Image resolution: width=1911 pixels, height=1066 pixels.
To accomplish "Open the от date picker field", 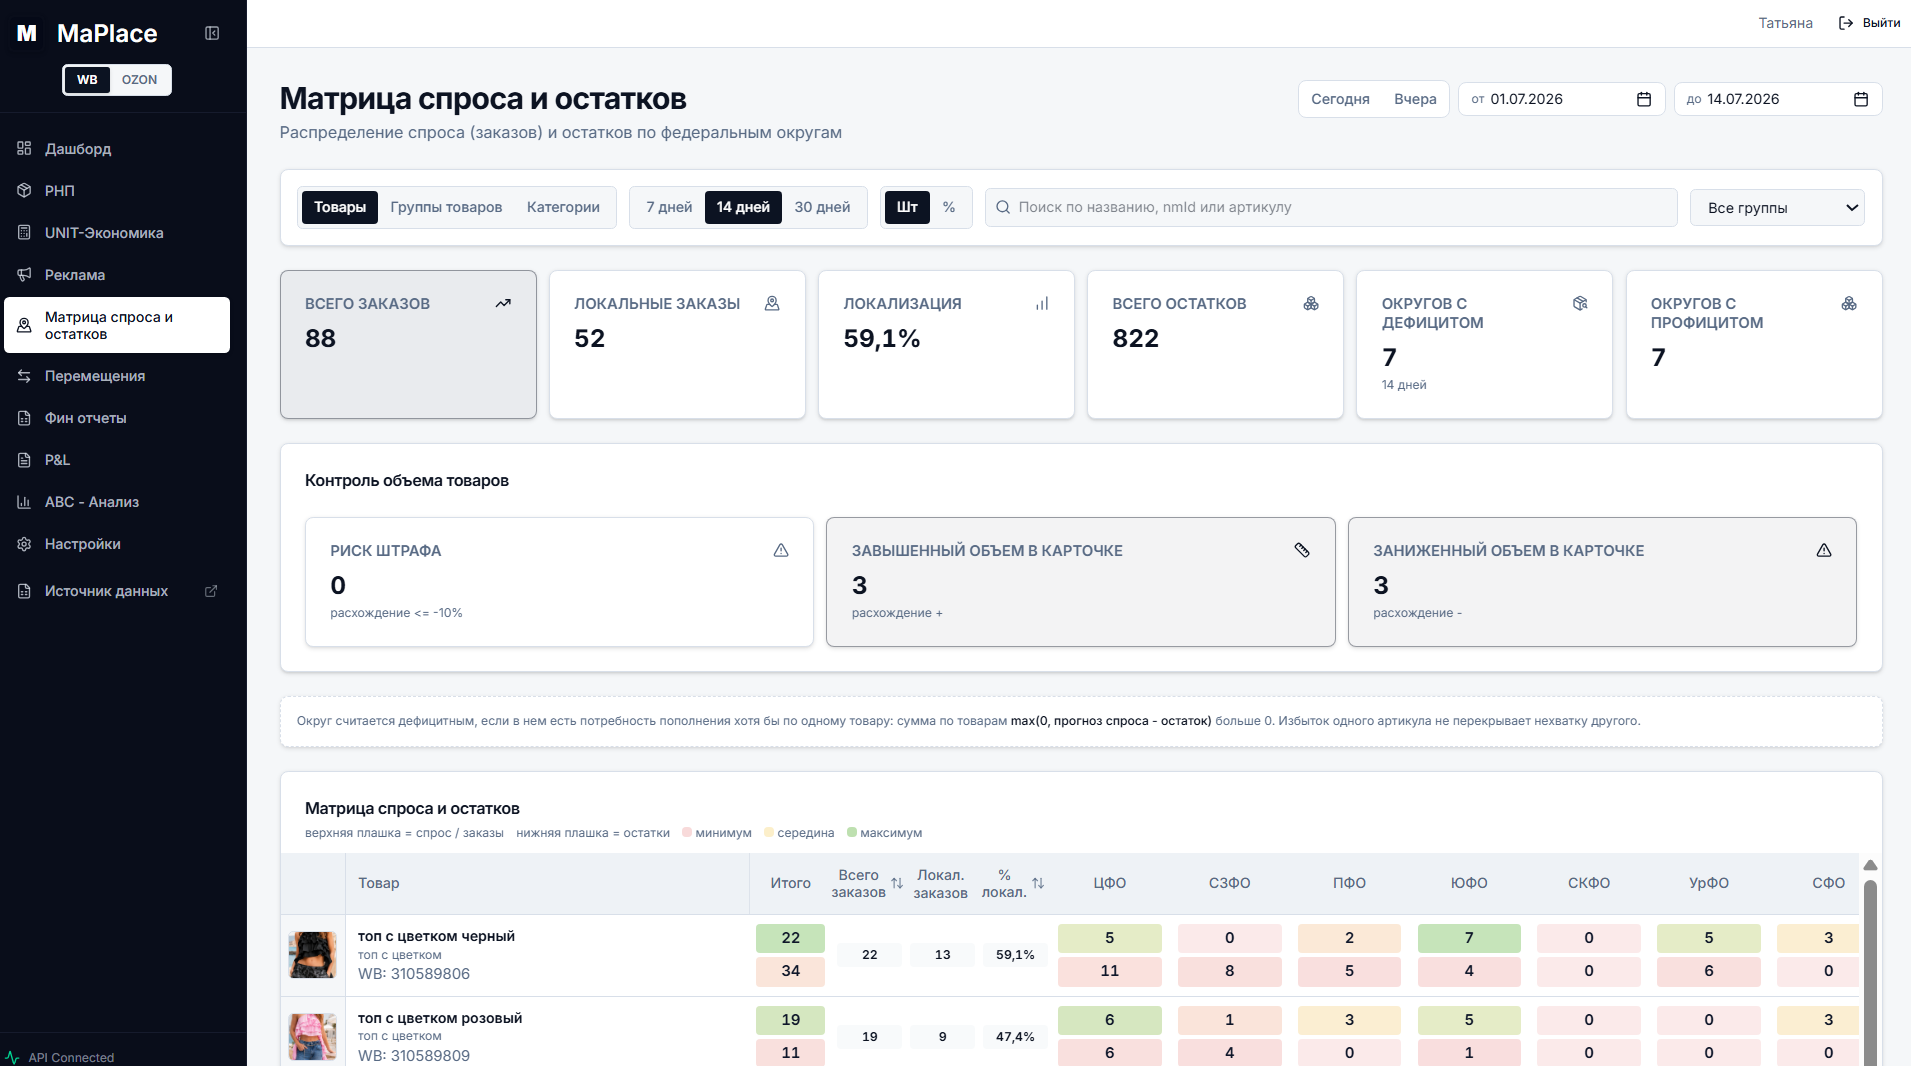I will click(1561, 99).
